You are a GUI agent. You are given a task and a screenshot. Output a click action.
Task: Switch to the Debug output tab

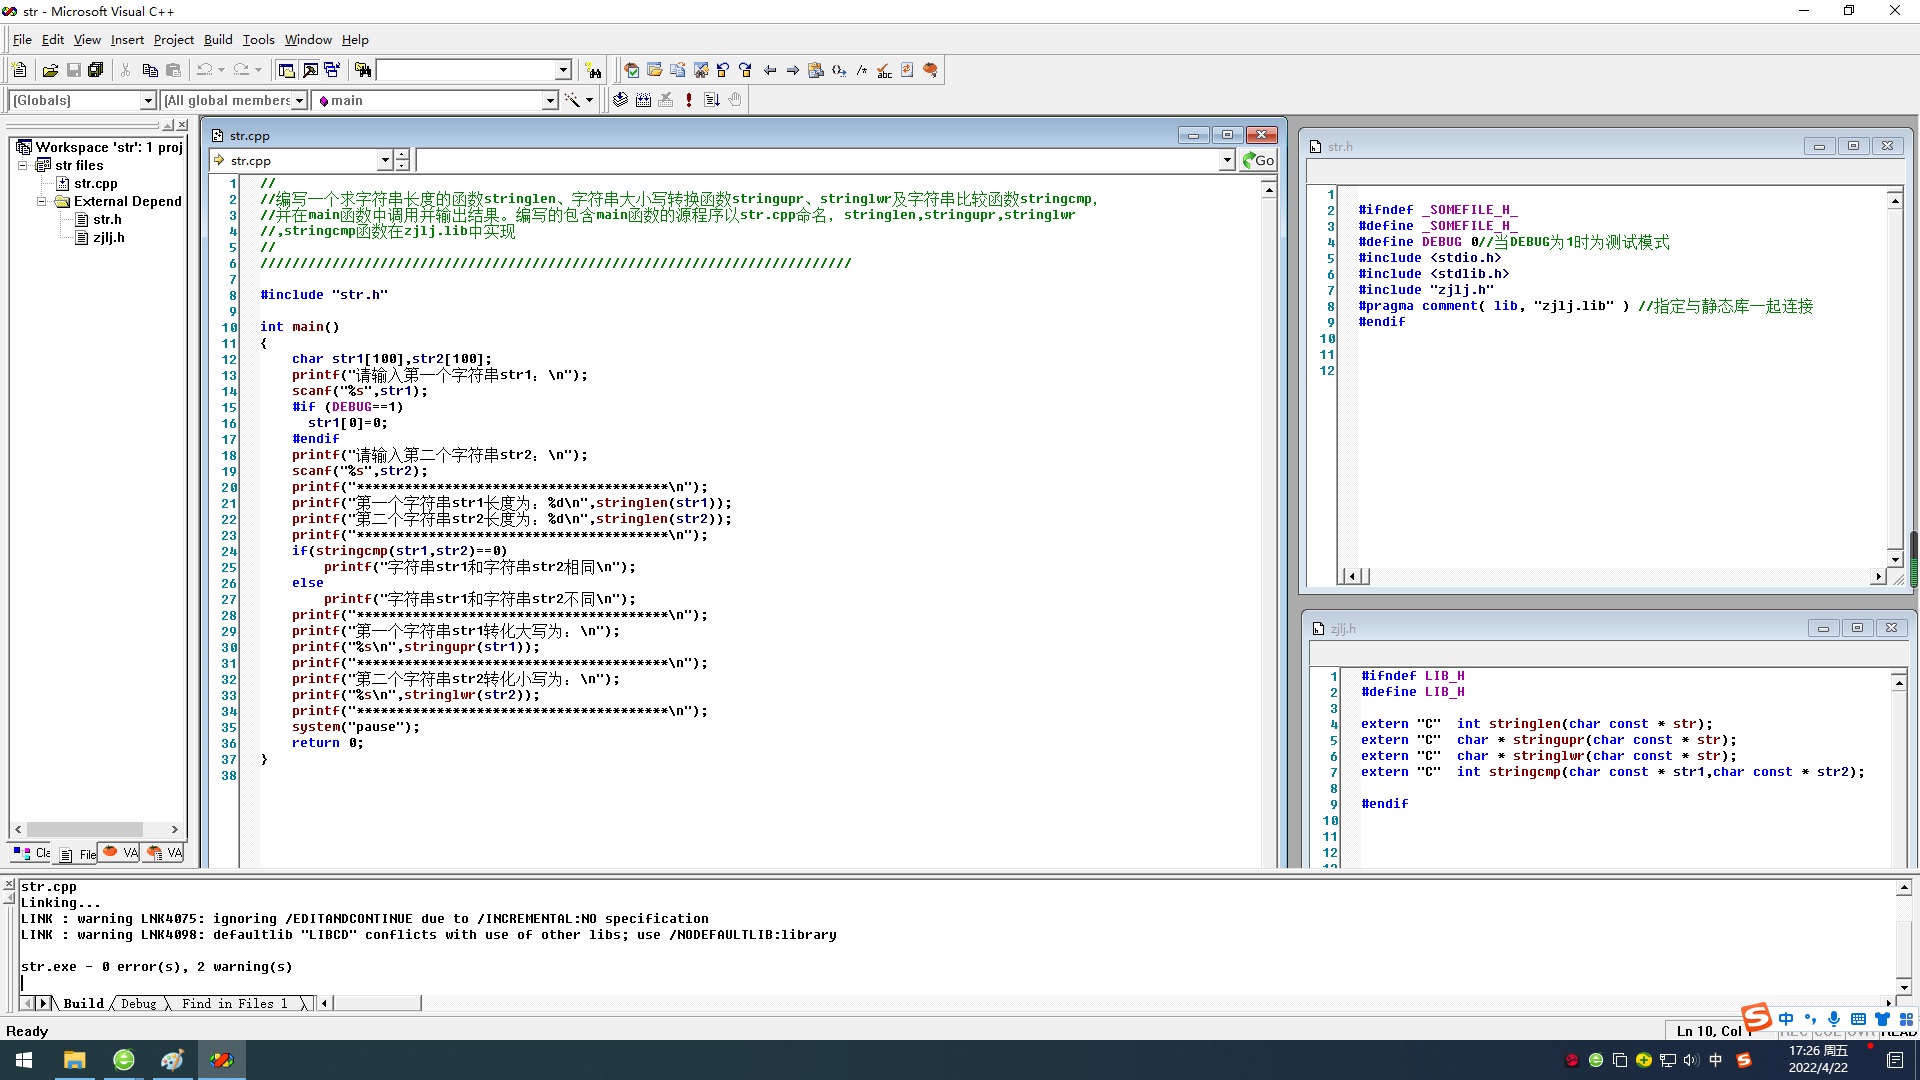point(139,1003)
